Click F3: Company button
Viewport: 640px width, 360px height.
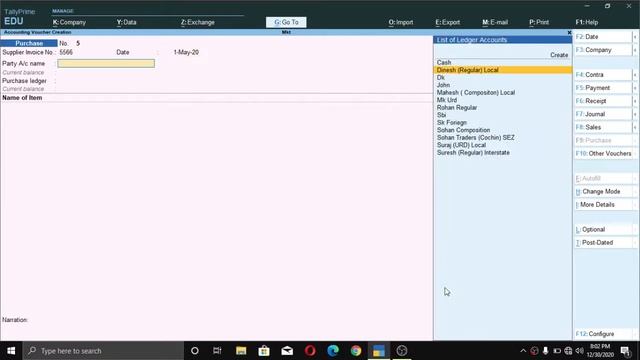[x=603, y=50]
